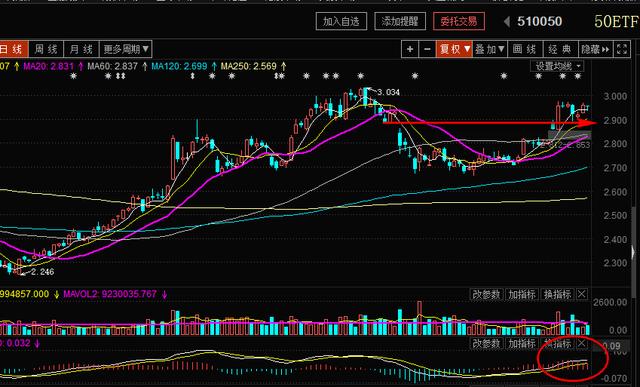
Task: Switch to 经典 classic layout
Action: pyautogui.click(x=560, y=49)
